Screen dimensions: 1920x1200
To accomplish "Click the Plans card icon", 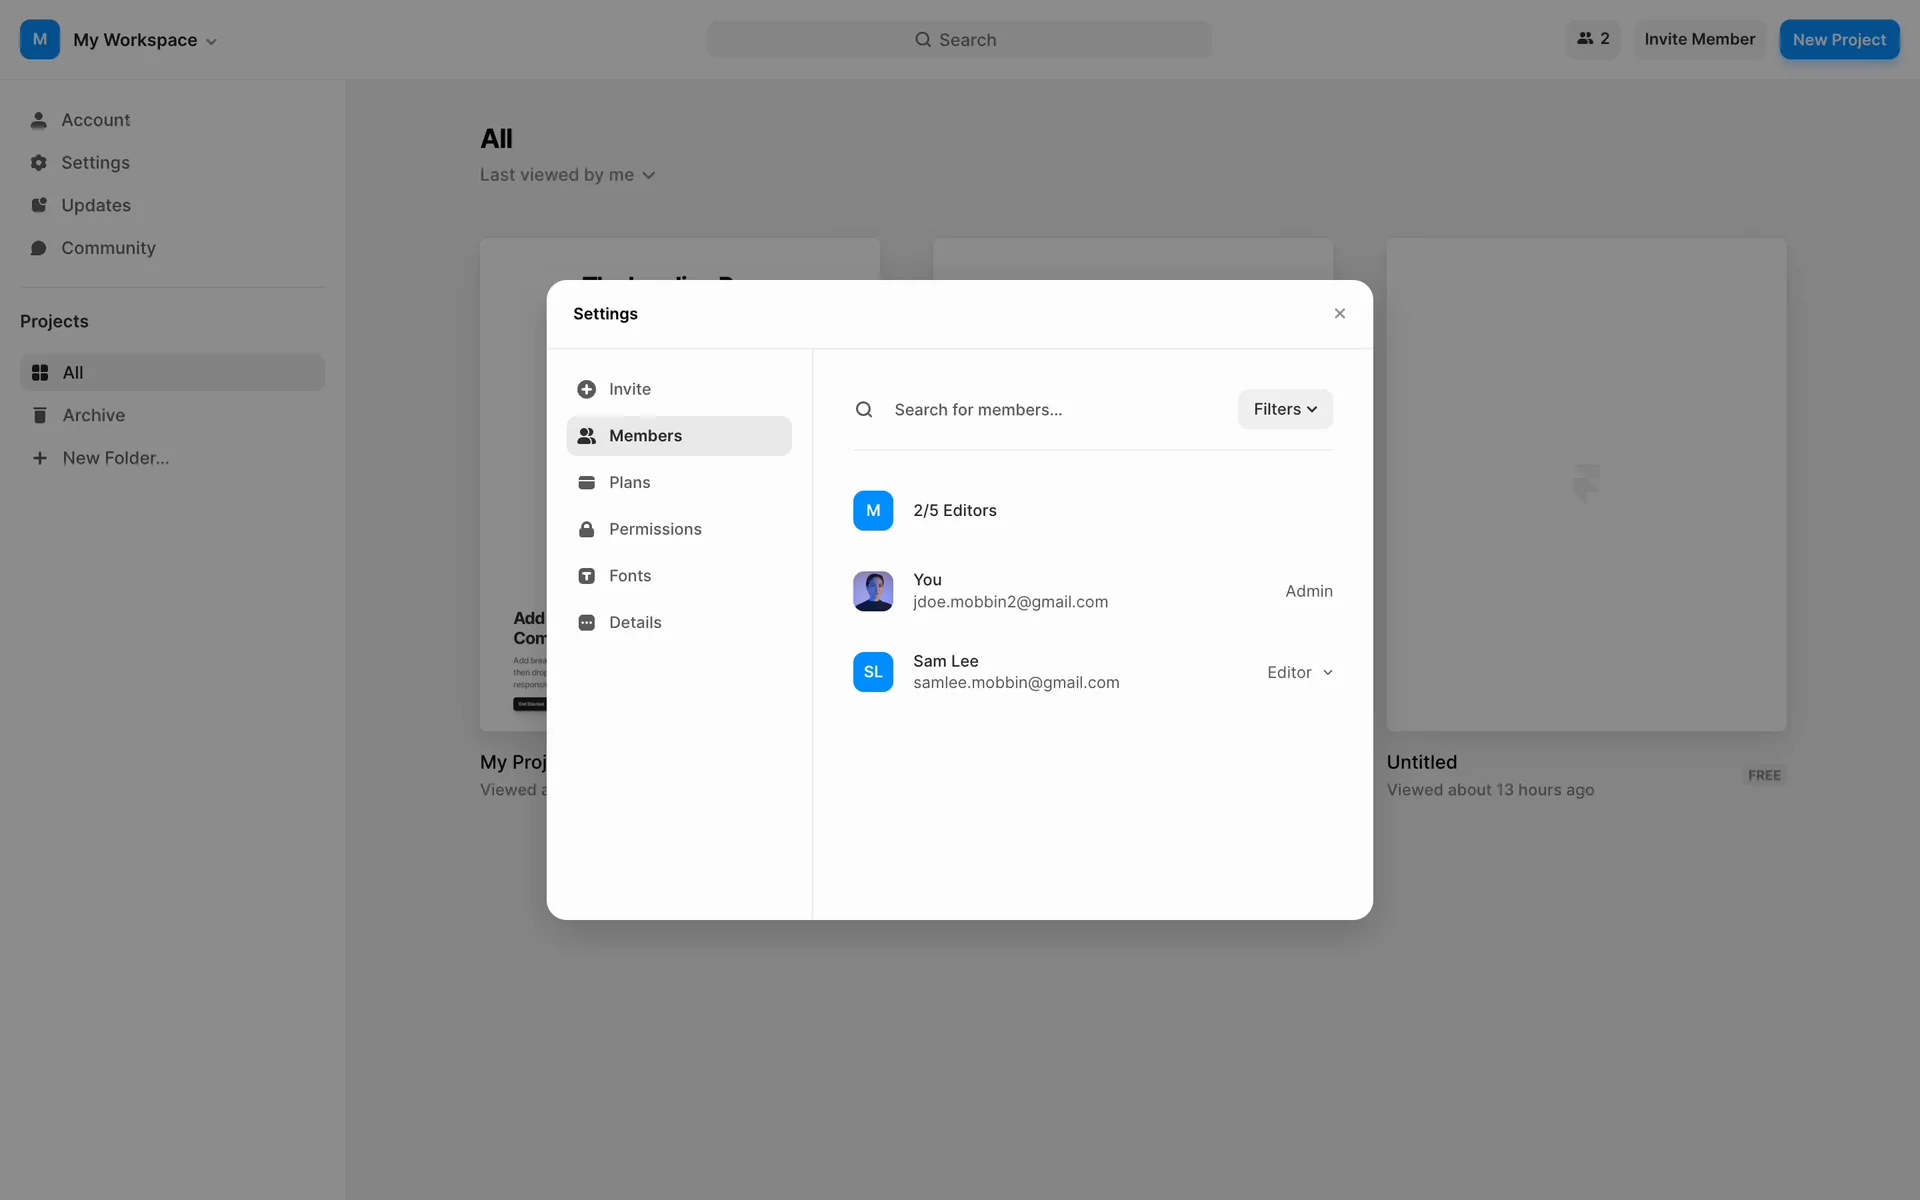I will pos(587,482).
